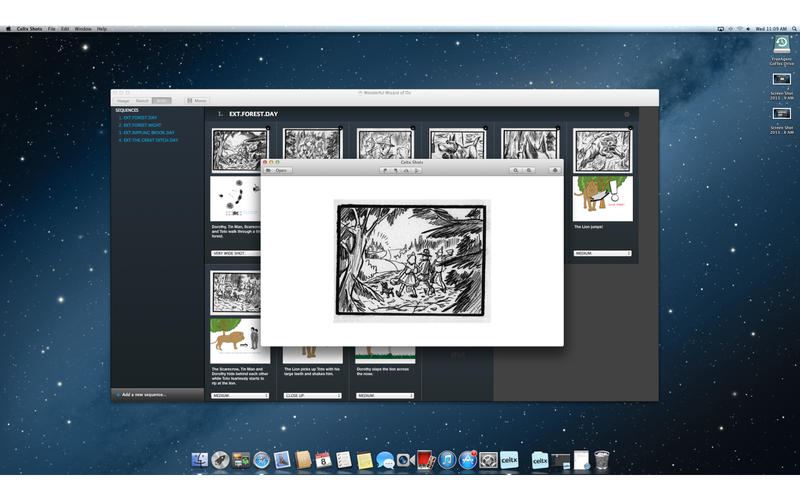Open the Celtx Shots application menu
Viewport: 800px width, 500px height.
tap(29, 29)
